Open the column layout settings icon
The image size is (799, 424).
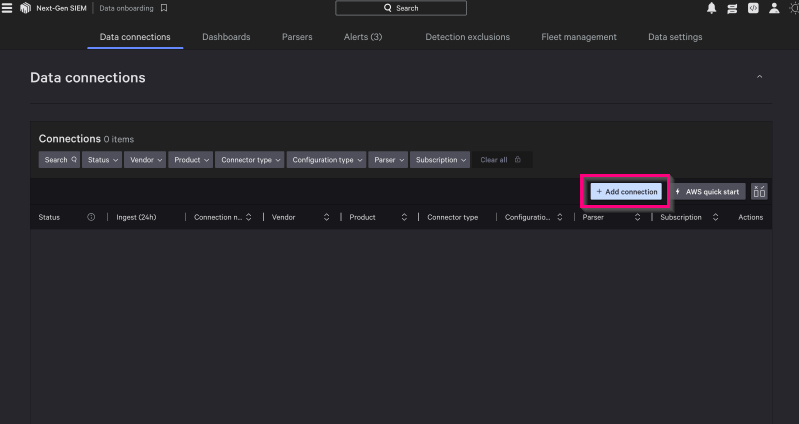point(759,191)
